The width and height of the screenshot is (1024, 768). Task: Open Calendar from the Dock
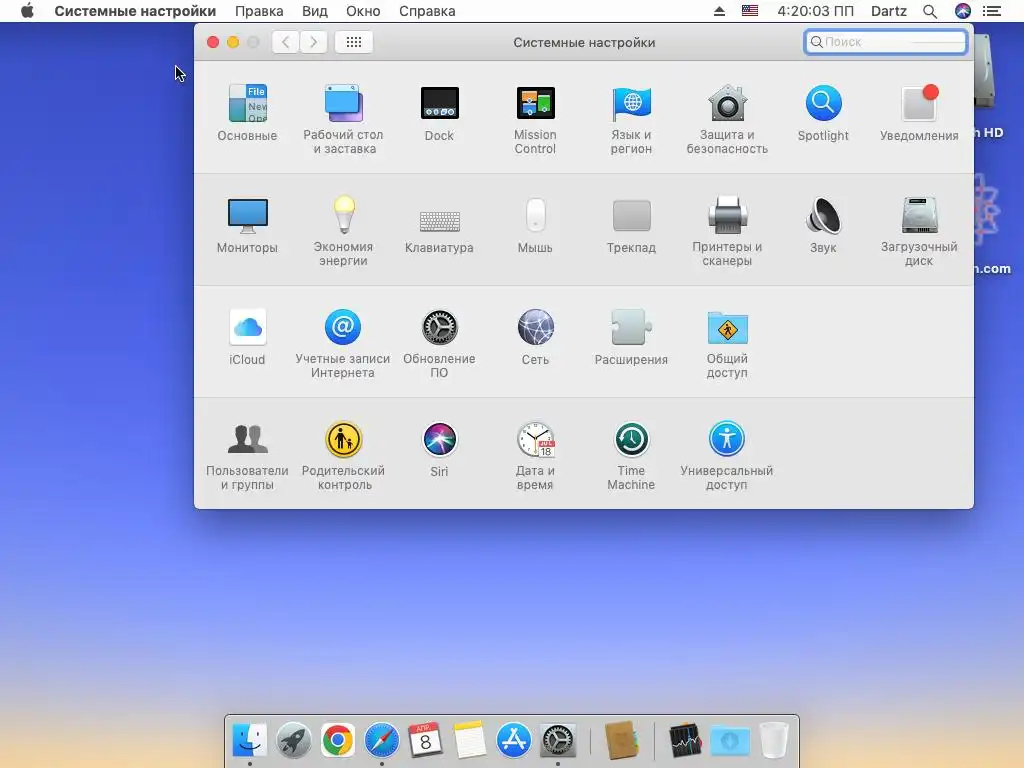(425, 741)
